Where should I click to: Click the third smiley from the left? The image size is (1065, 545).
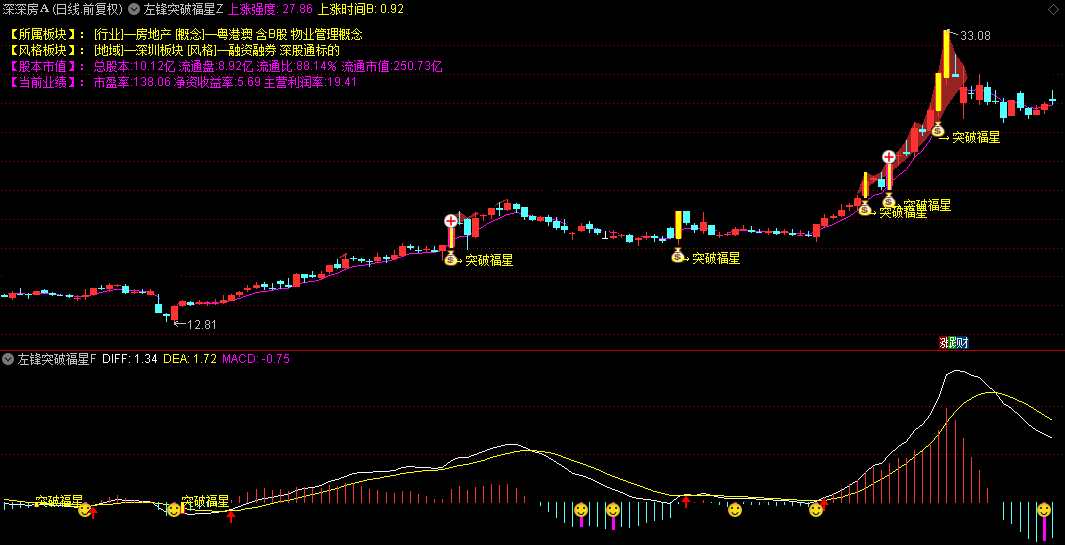tap(581, 509)
